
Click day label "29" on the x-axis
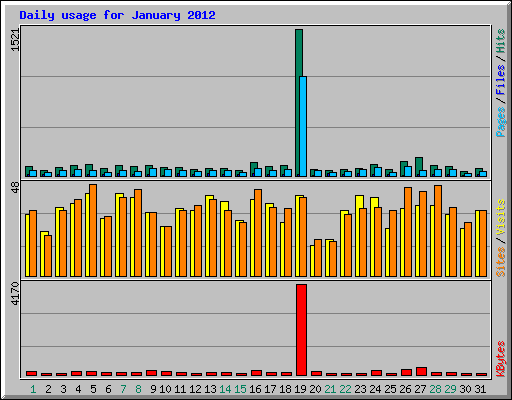(450, 389)
